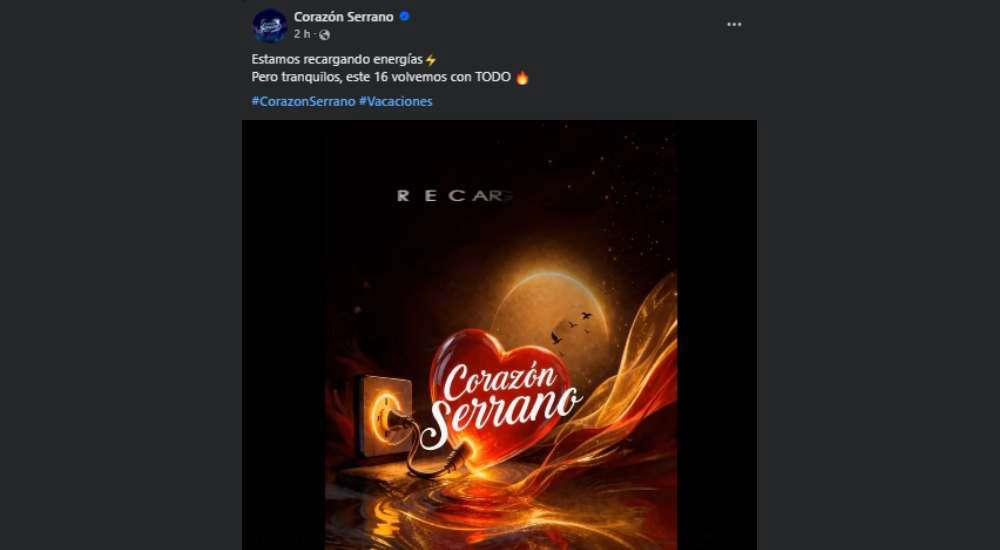Click the Corazón Serrano profile avatar
The height and width of the screenshot is (550, 1000).
click(x=270, y=25)
